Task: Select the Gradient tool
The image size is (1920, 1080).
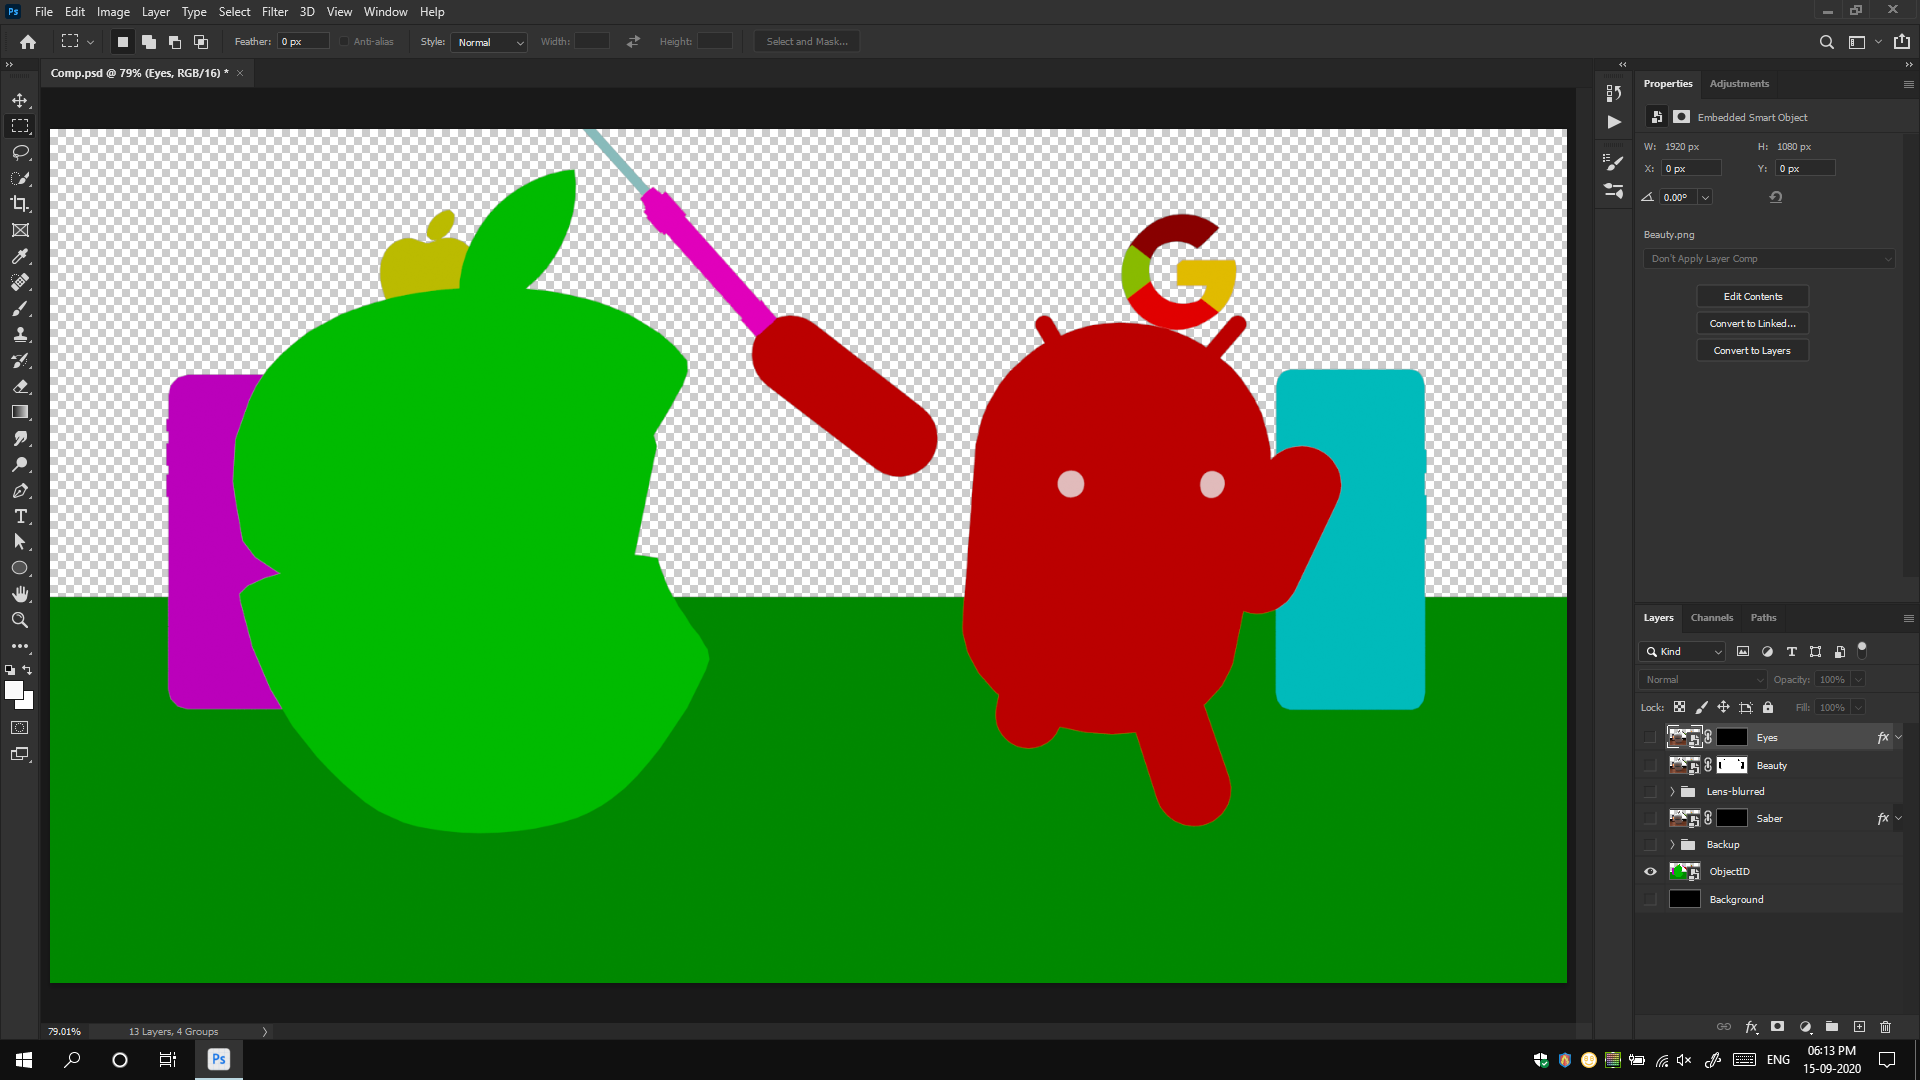Action: tap(20, 412)
